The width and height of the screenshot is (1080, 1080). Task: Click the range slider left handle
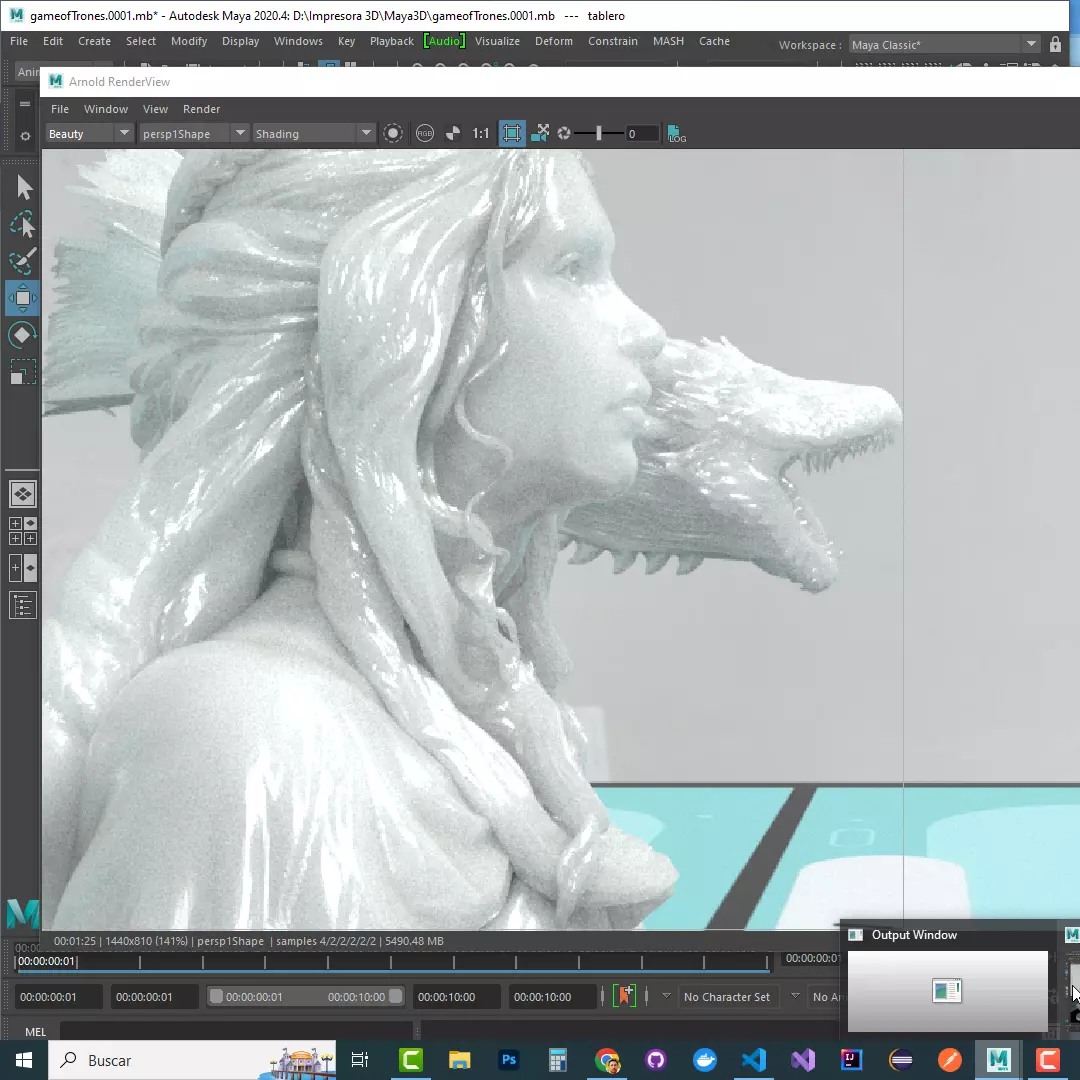[216, 996]
